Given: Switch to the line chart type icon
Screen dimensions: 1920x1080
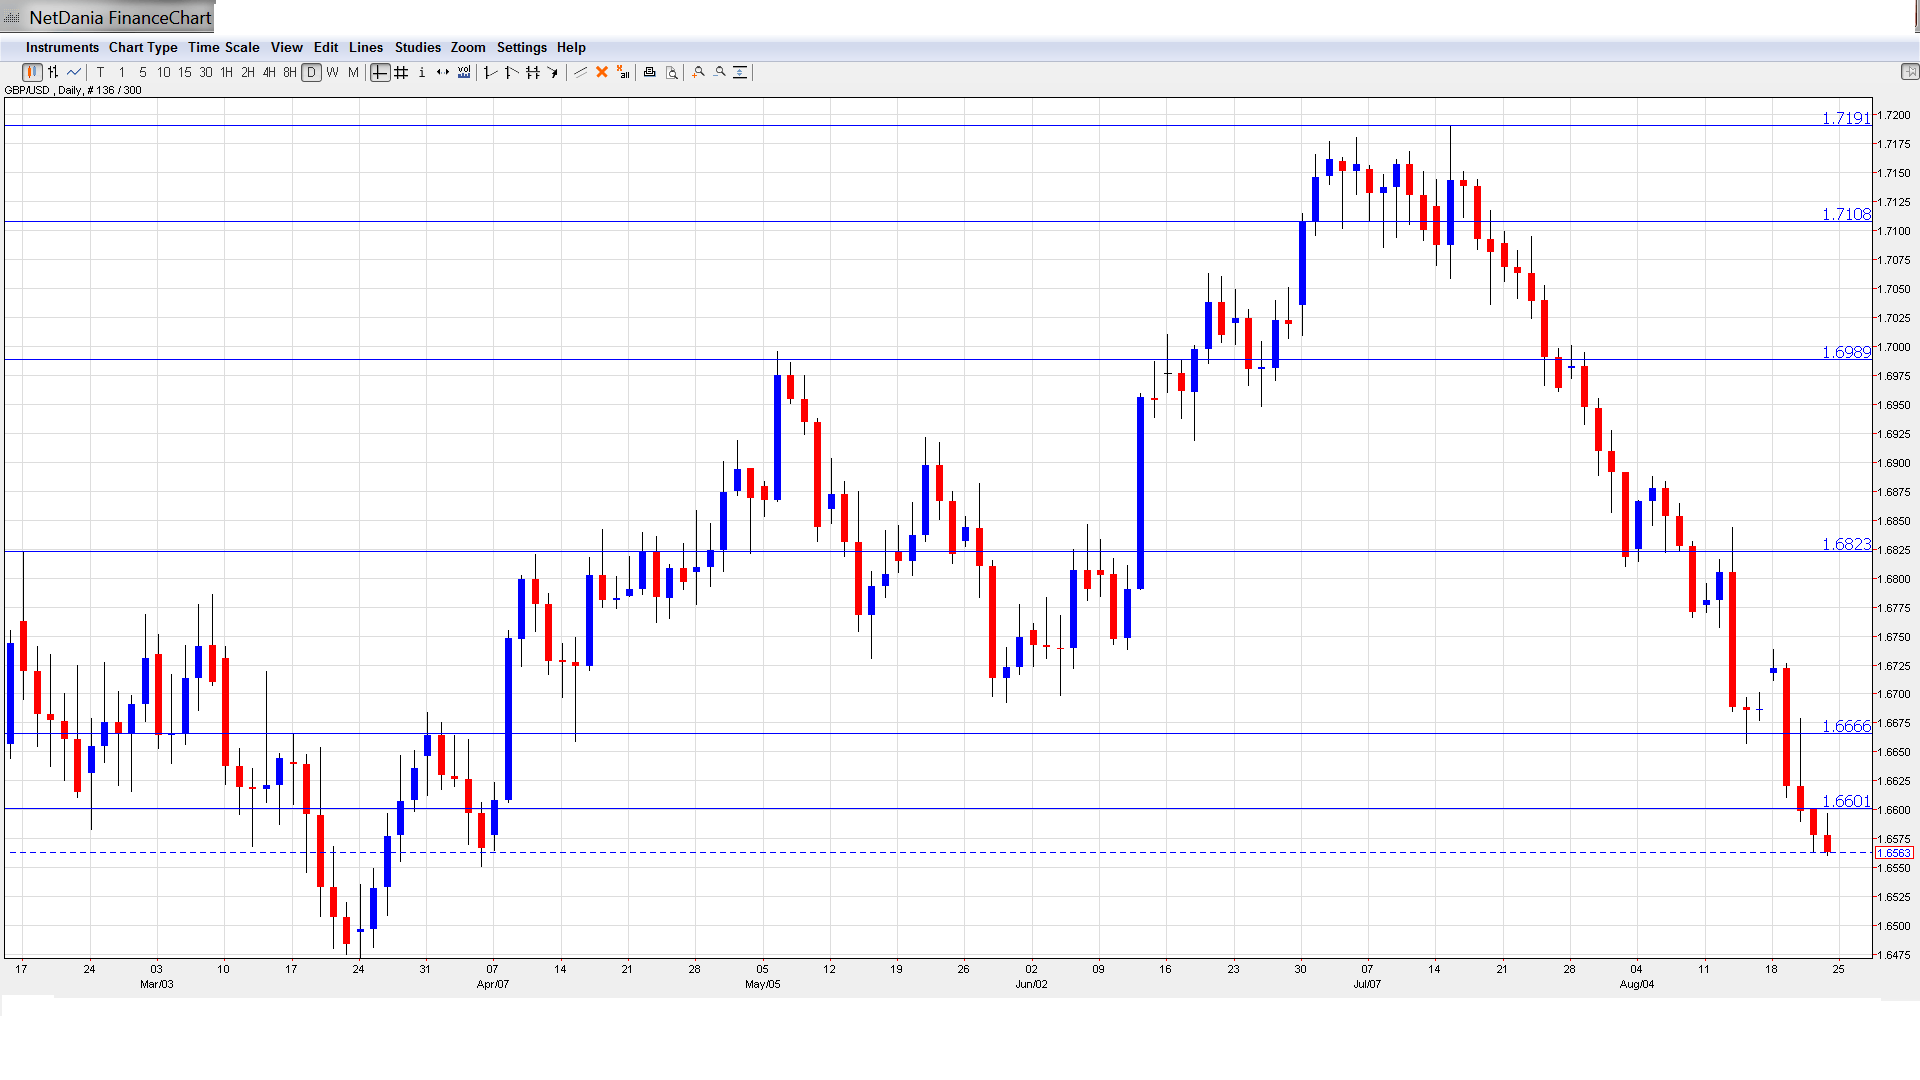Looking at the screenshot, I should 74,72.
